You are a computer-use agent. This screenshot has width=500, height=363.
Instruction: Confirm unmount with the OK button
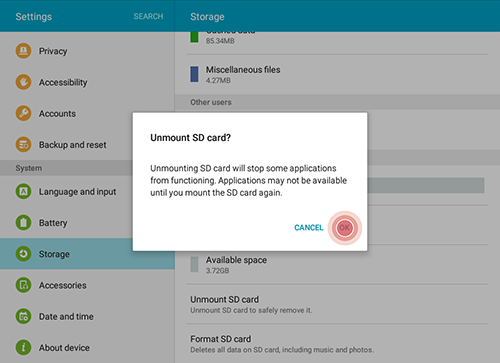344,228
